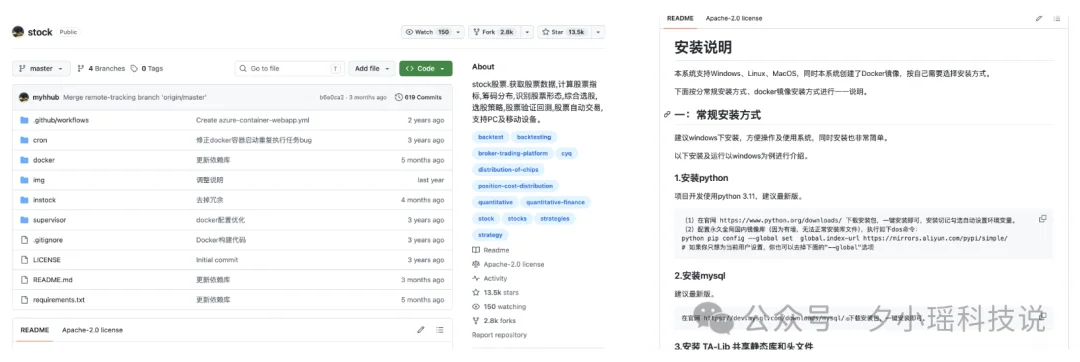Open the requirements.txt file
1080x362 pixels.
point(59,300)
